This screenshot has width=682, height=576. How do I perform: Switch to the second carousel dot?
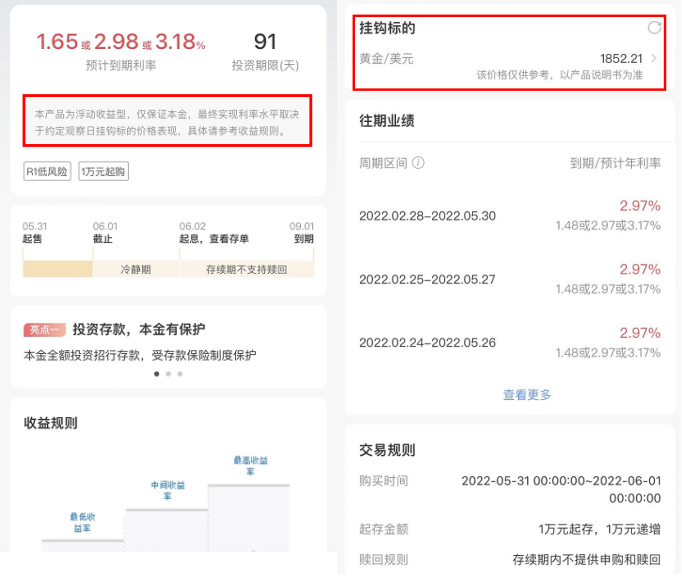(x=168, y=374)
